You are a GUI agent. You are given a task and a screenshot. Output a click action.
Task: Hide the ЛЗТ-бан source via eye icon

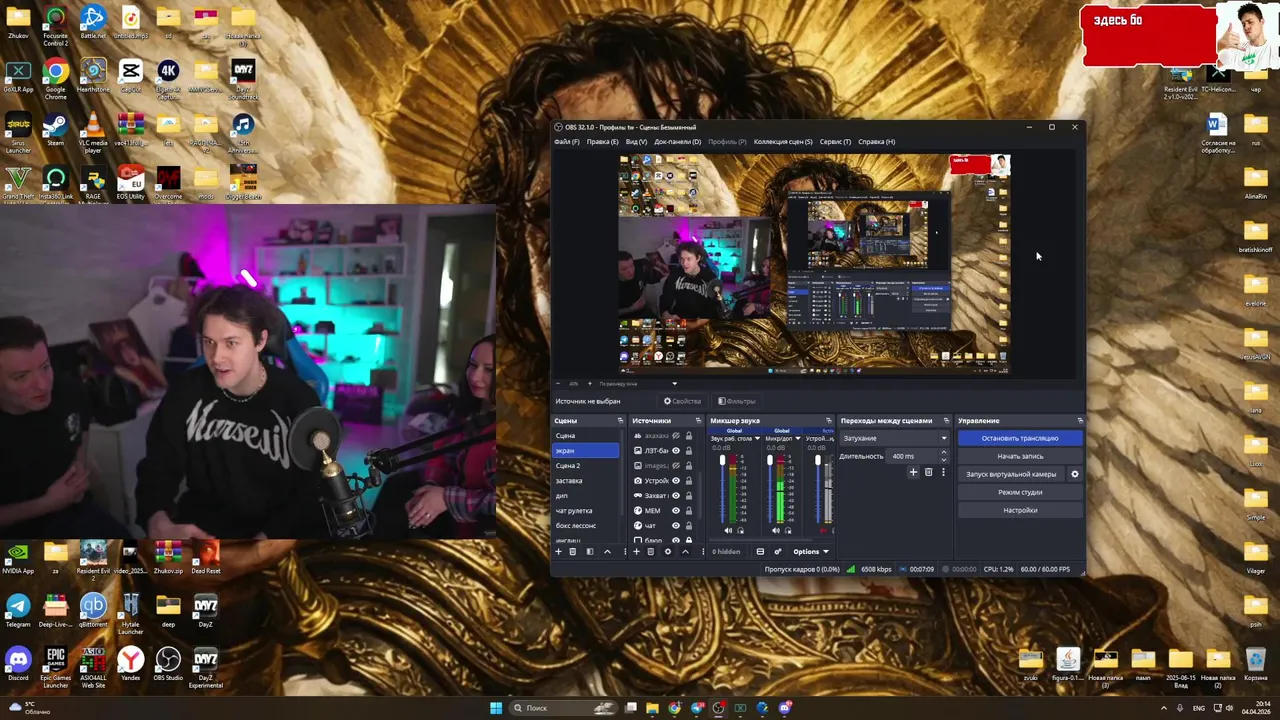click(x=676, y=451)
